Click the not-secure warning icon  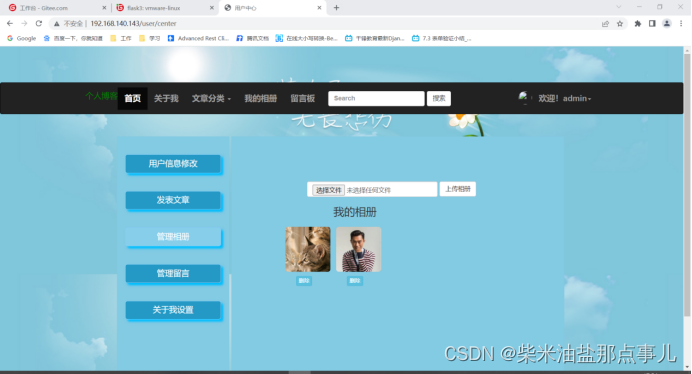56,24
